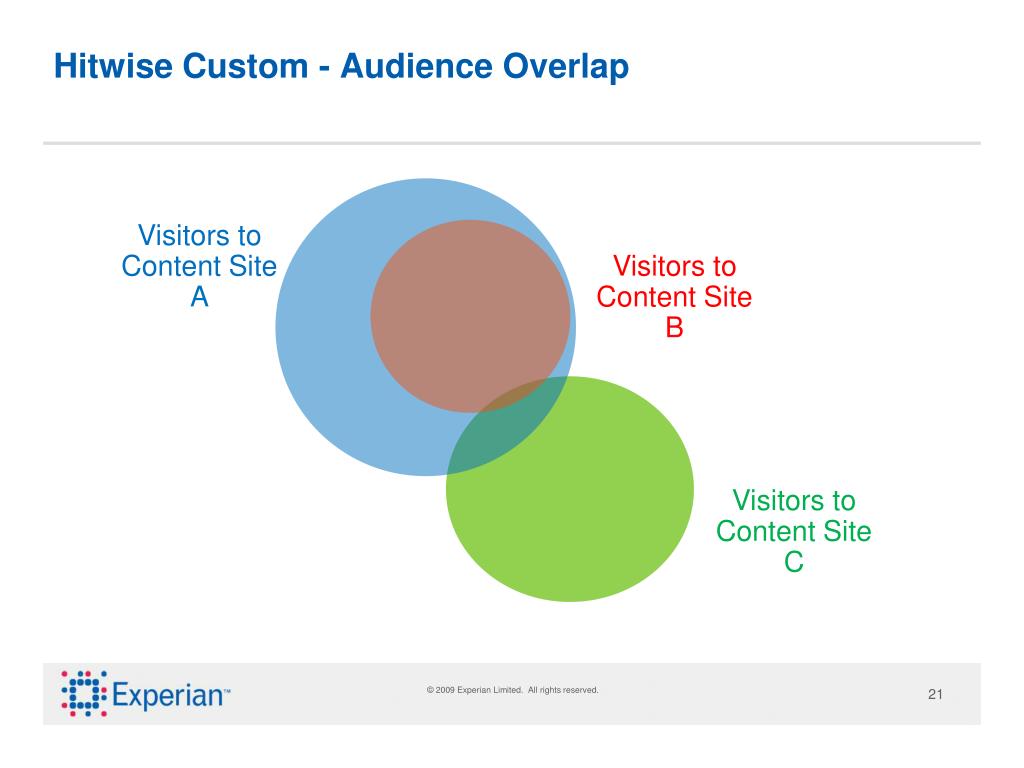Click the Experian logo in the footer

coord(146,694)
